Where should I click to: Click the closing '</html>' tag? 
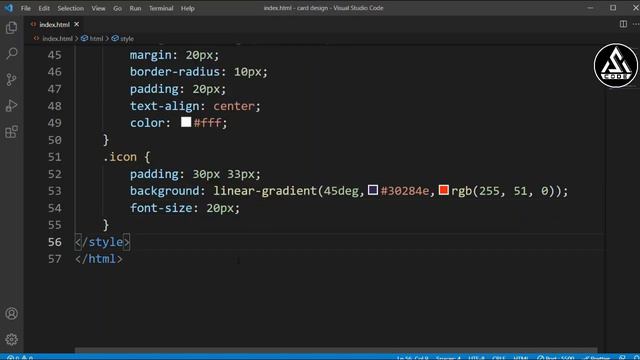pos(98,259)
